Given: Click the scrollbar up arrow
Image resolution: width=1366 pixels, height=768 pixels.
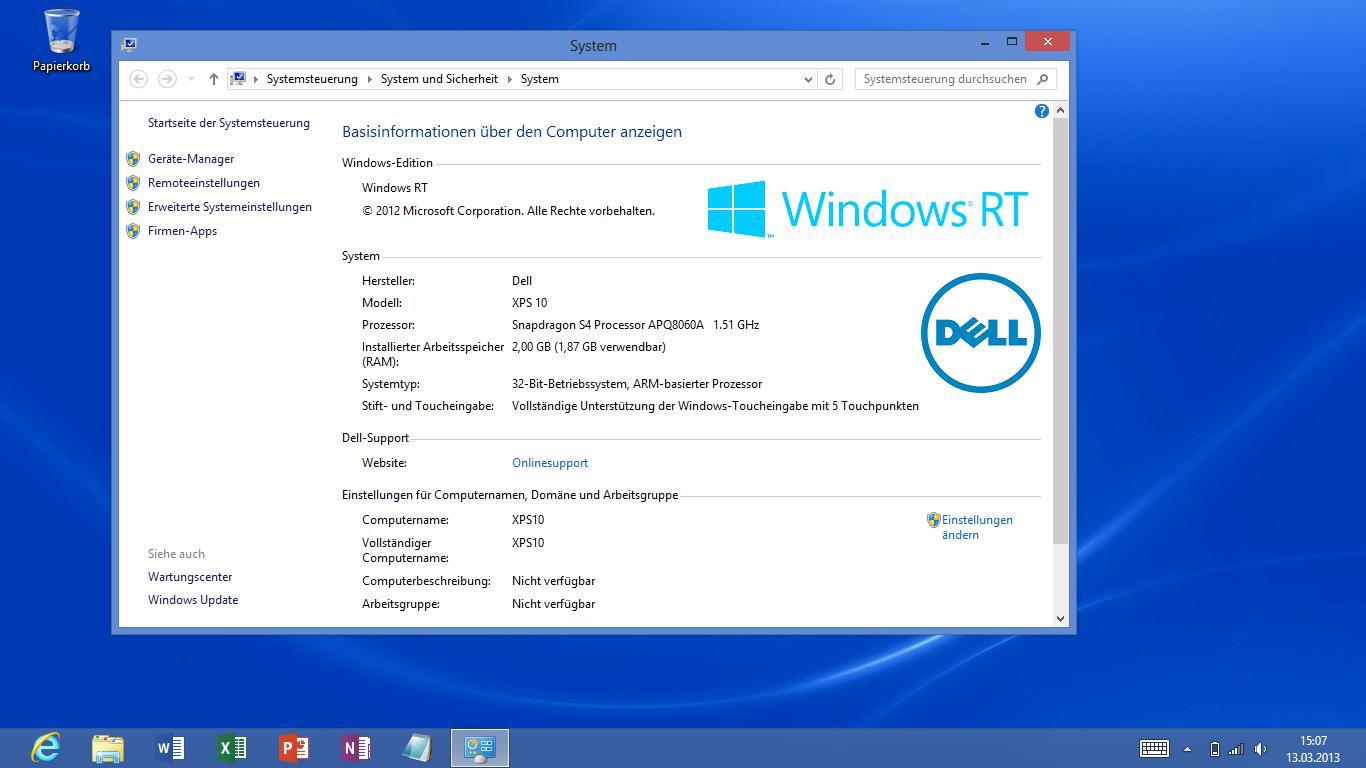Looking at the screenshot, I should (1060, 109).
